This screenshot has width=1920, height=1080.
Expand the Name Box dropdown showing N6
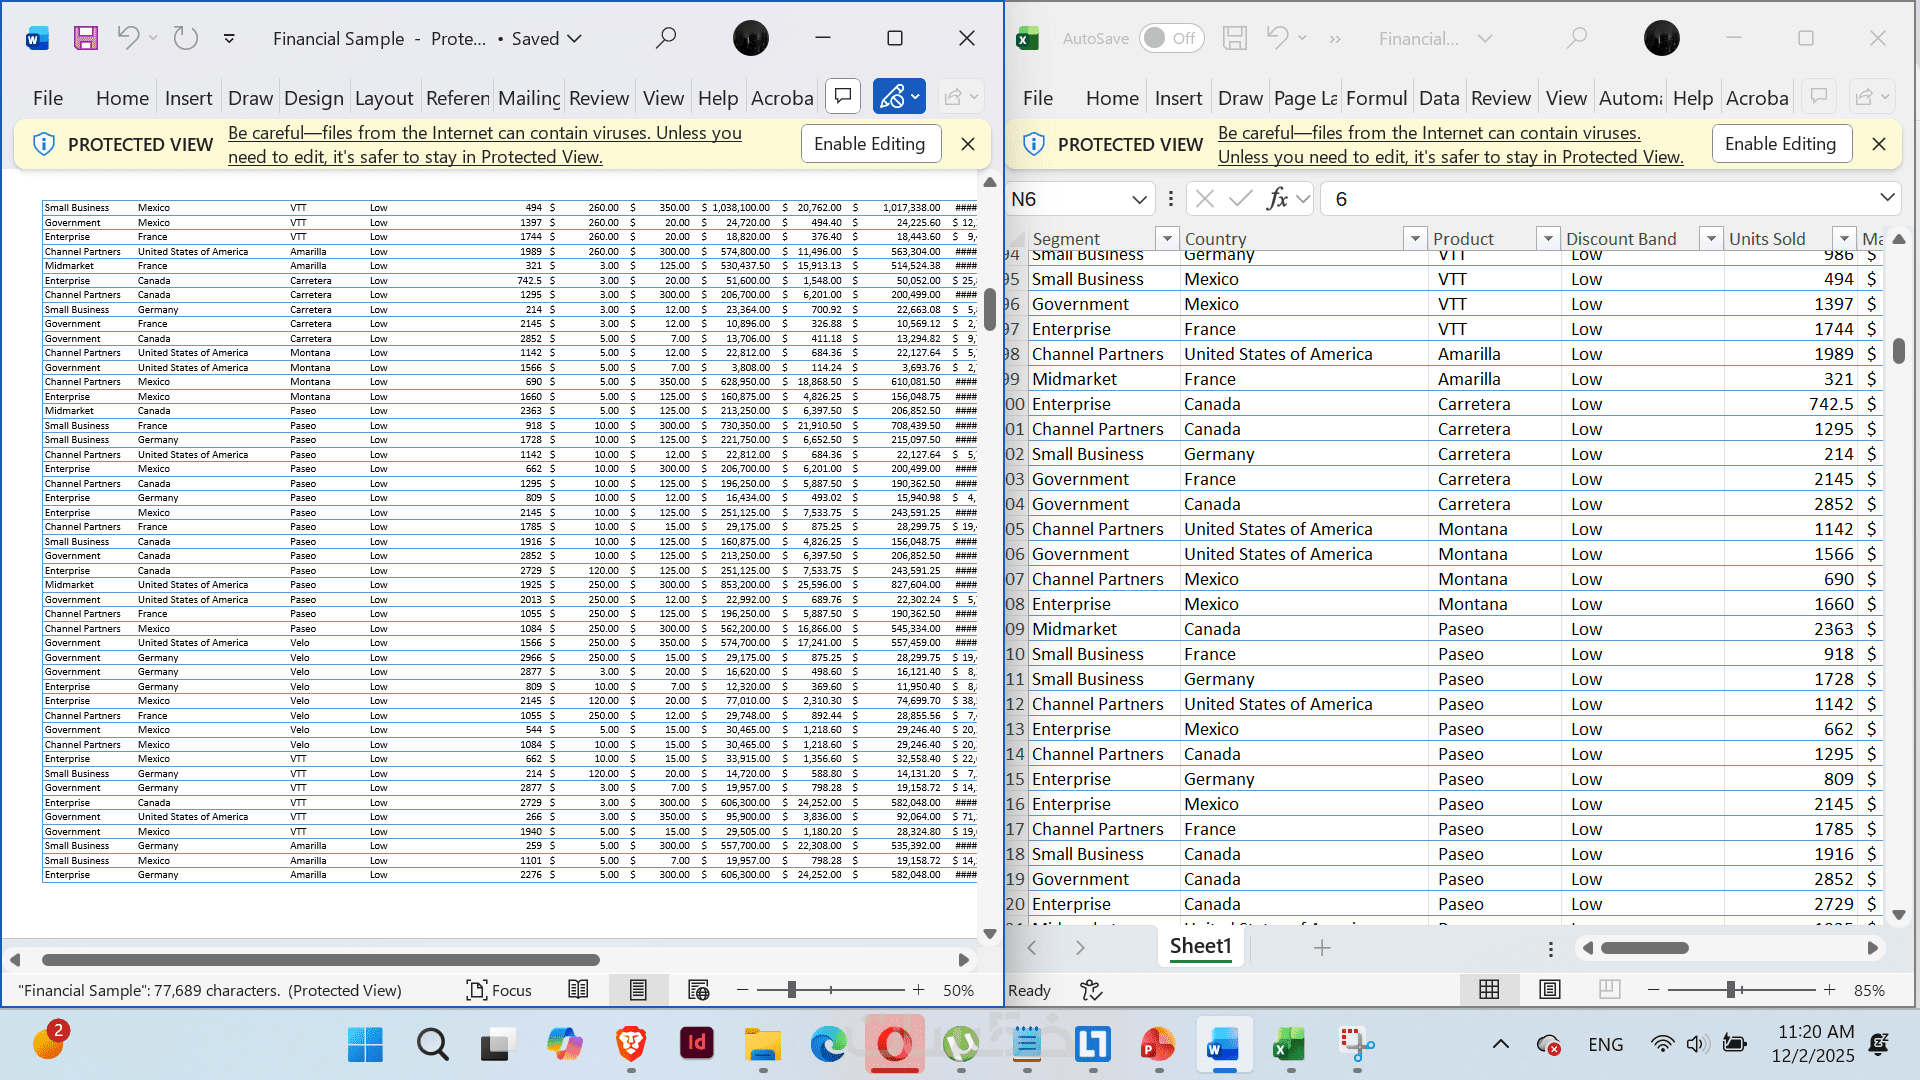coord(1139,199)
